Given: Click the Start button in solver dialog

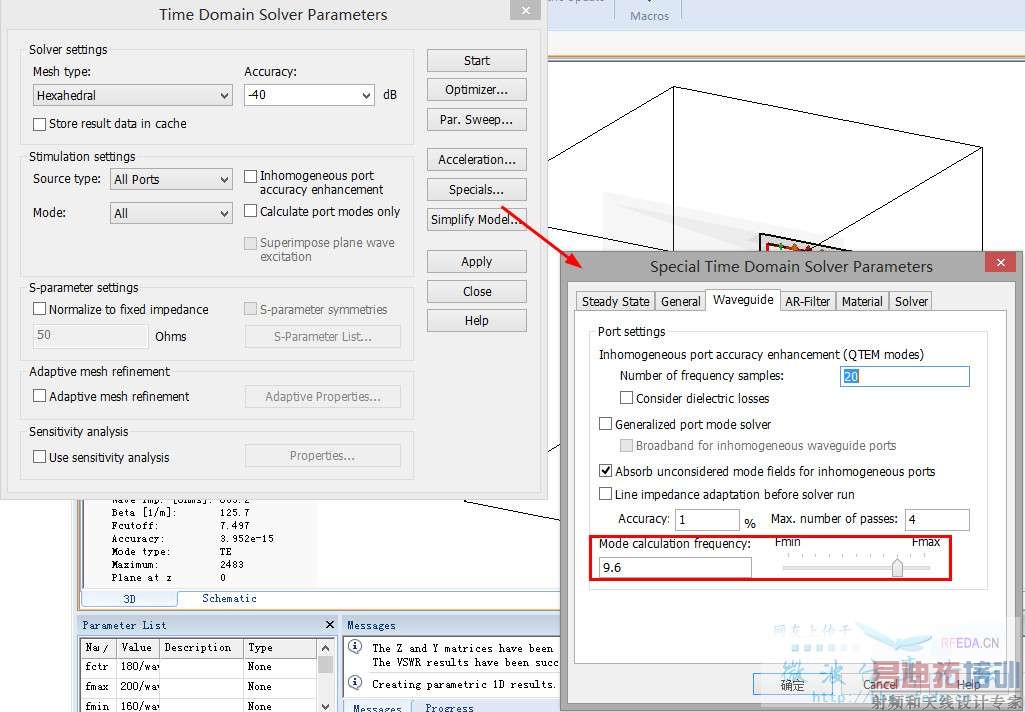Looking at the screenshot, I should [477, 61].
